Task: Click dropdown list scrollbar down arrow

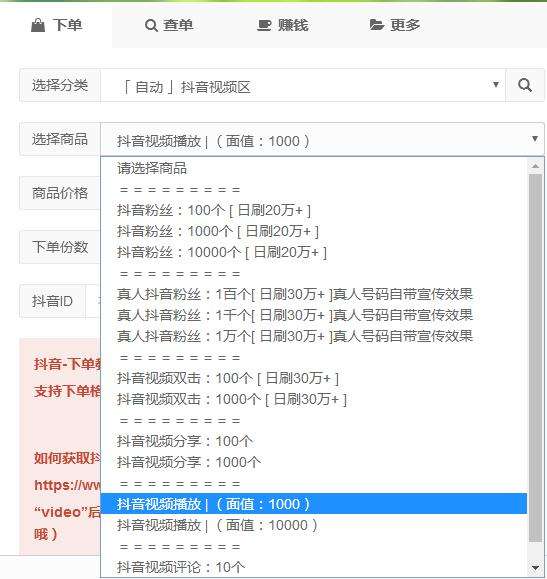Action: coord(535,568)
